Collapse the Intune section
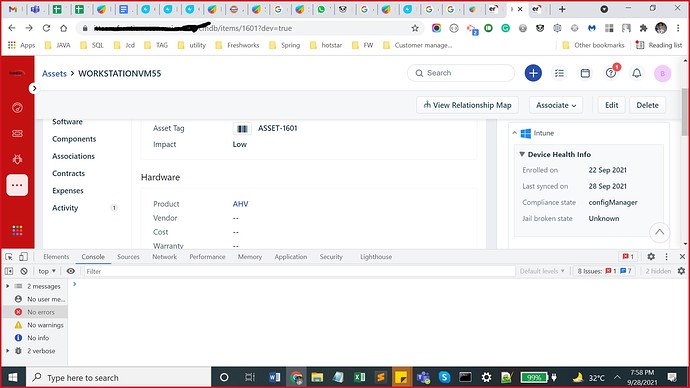 [514, 133]
